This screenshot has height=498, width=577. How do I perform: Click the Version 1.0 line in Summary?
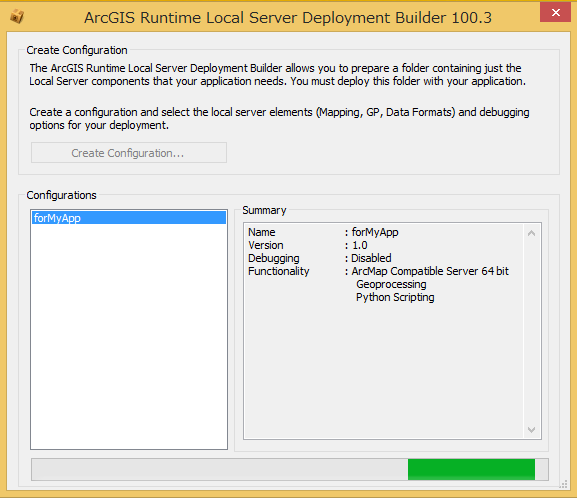point(308,245)
